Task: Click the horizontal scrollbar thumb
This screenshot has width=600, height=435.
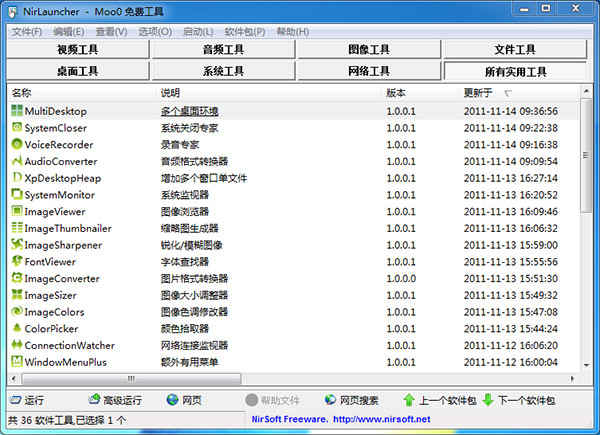Action: [131, 379]
